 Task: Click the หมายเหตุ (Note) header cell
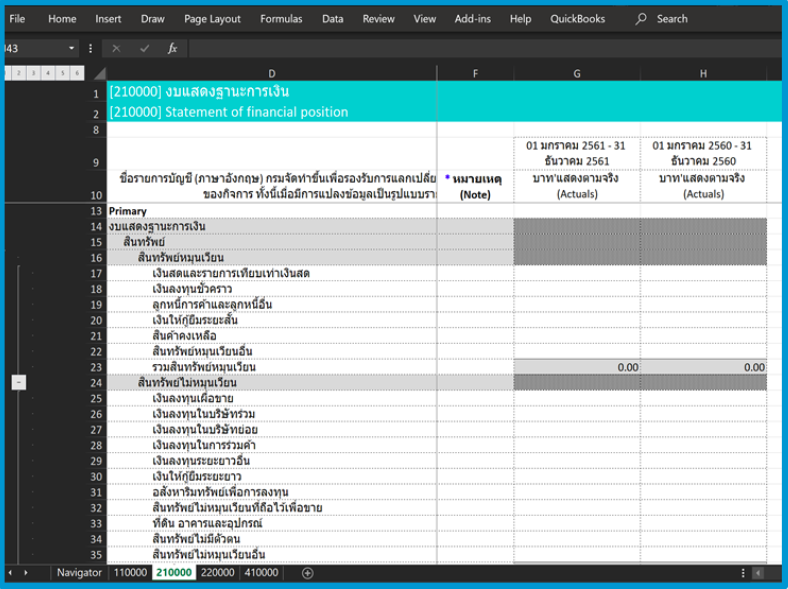(x=475, y=187)
